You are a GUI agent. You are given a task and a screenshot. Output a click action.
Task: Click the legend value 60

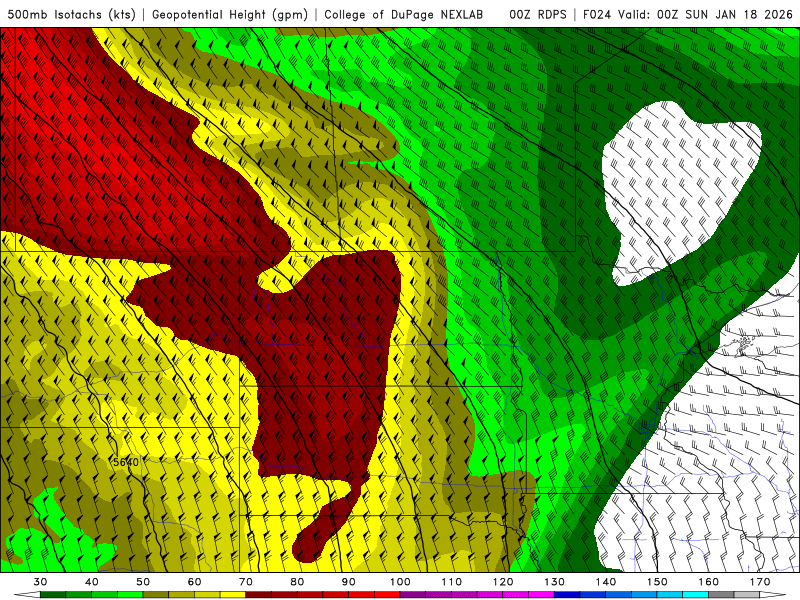click(194, 582)
